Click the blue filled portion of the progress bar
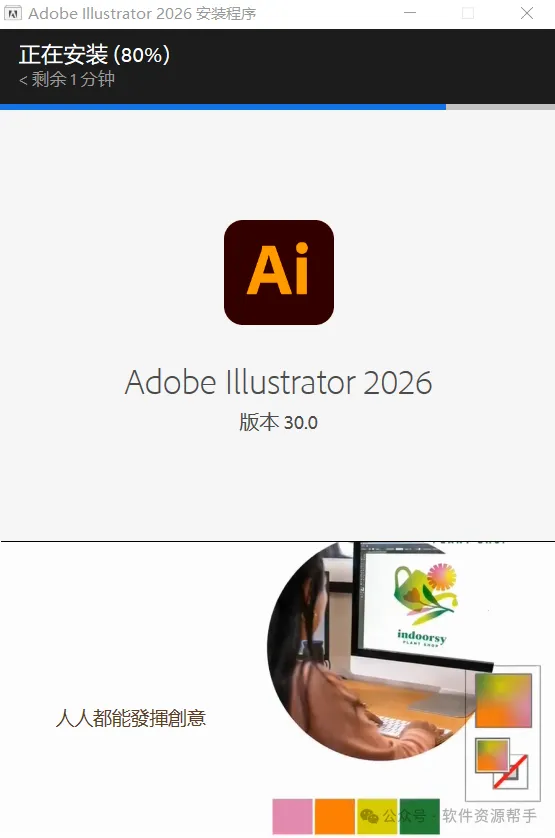 point(223,107)
